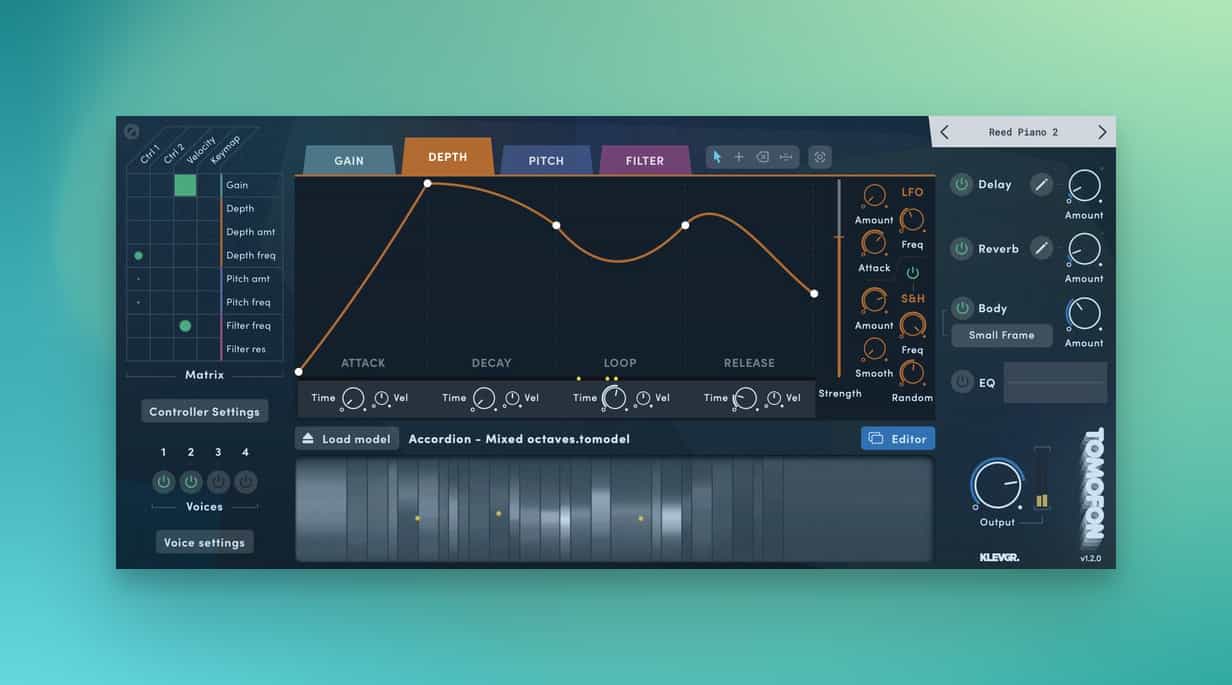Click the Delay Amount knob
Image resolution: width=1232 pixels, height=685 pixels.
point(1084,185)
